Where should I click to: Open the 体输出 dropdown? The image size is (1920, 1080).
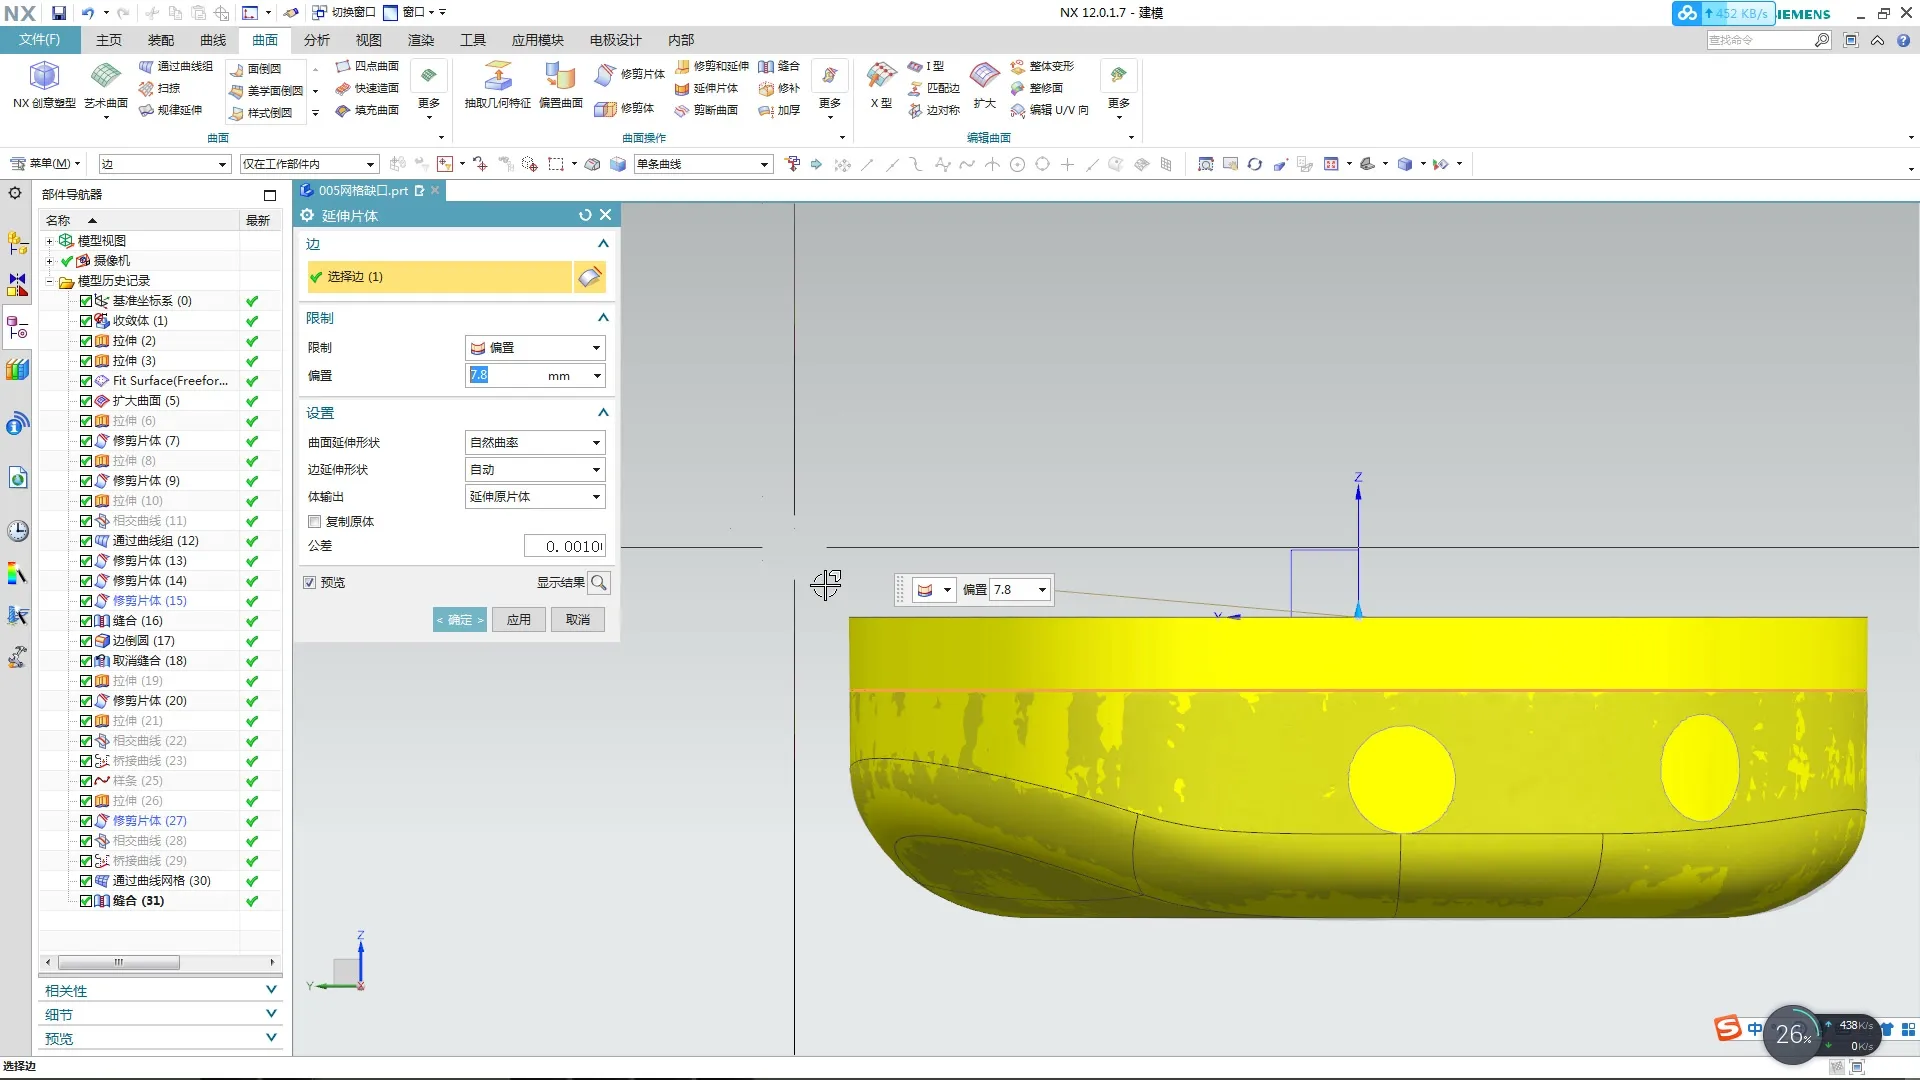pos(535,497)
